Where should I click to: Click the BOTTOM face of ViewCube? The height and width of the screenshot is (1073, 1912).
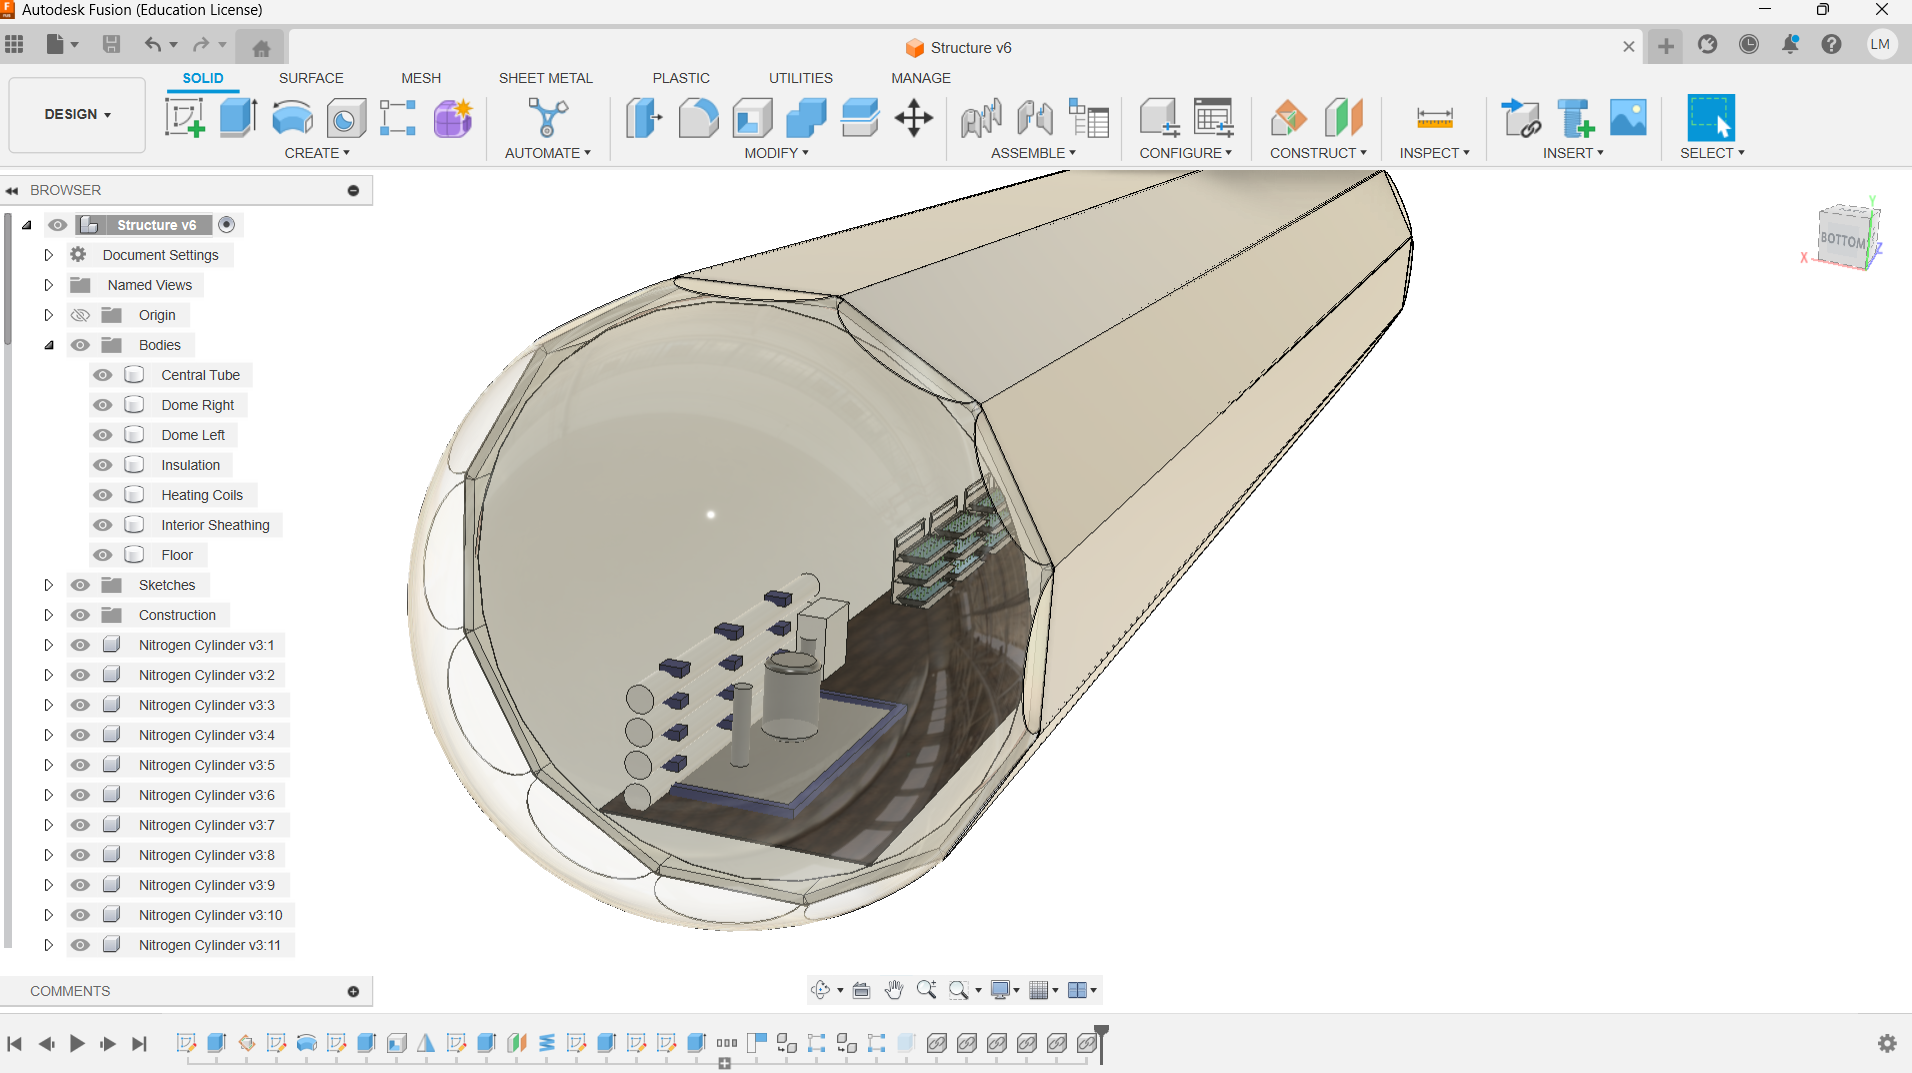(x=1842, y=240)
